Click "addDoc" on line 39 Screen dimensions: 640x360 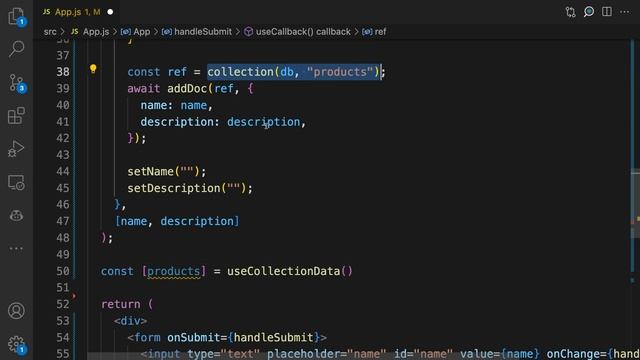pyautogui.click(x=187, y=89)
